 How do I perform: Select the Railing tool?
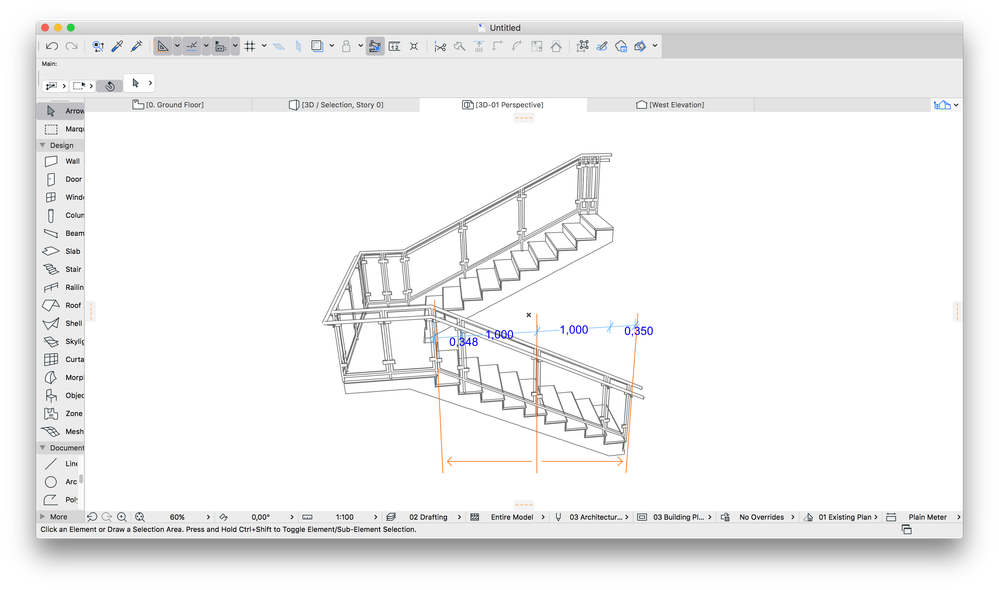point(61,287)
